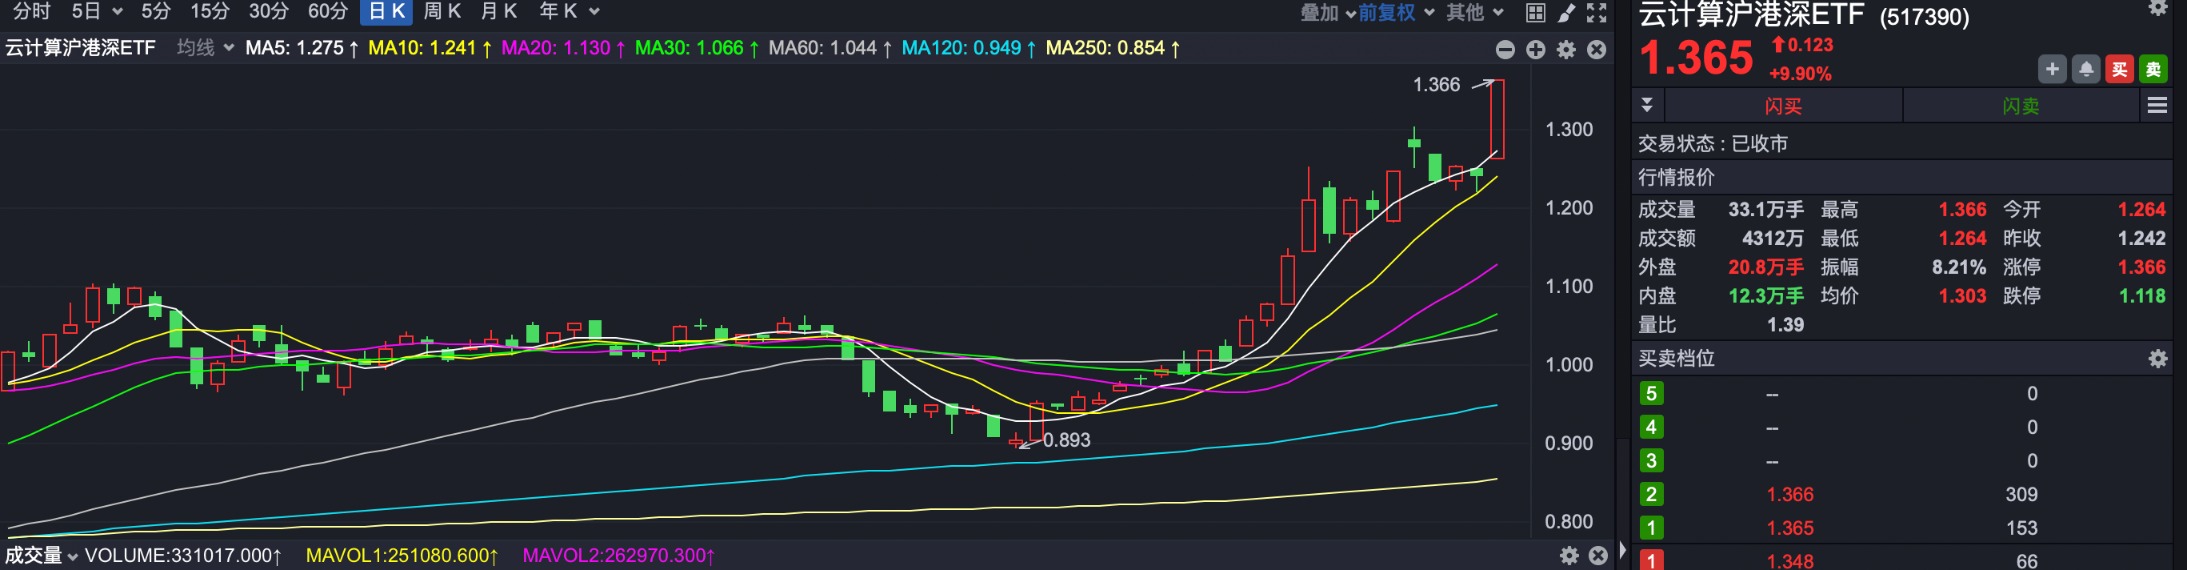Open the 均线 indicator dropdown
The height and width of the screenshot is (570, 2187).
[x=205, y=48]
